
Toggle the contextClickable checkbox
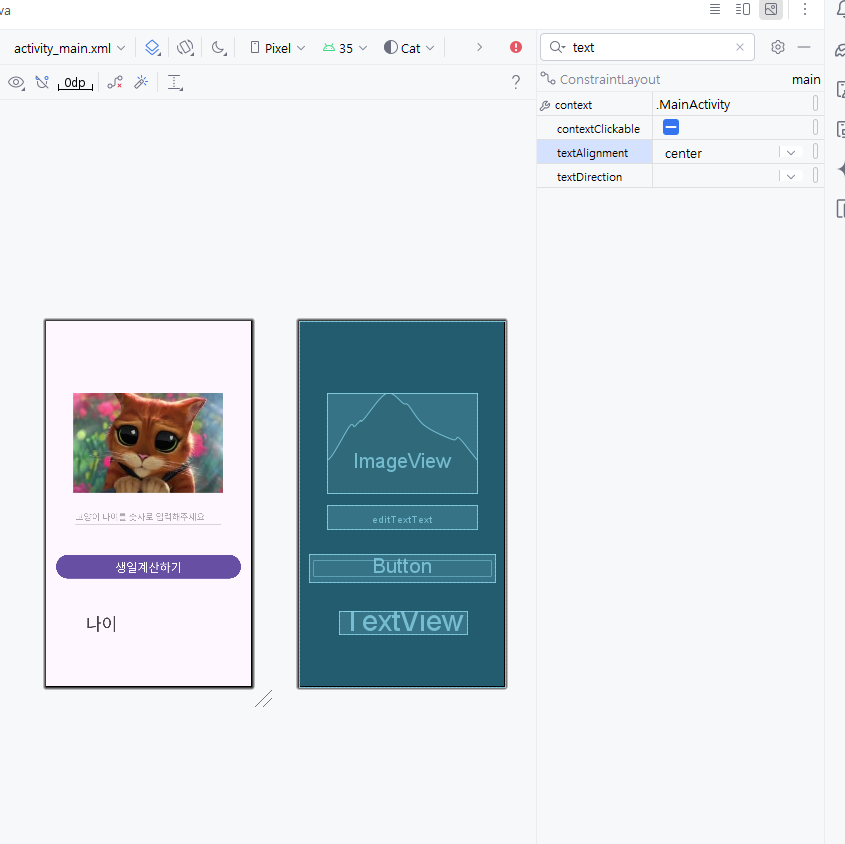671,128
